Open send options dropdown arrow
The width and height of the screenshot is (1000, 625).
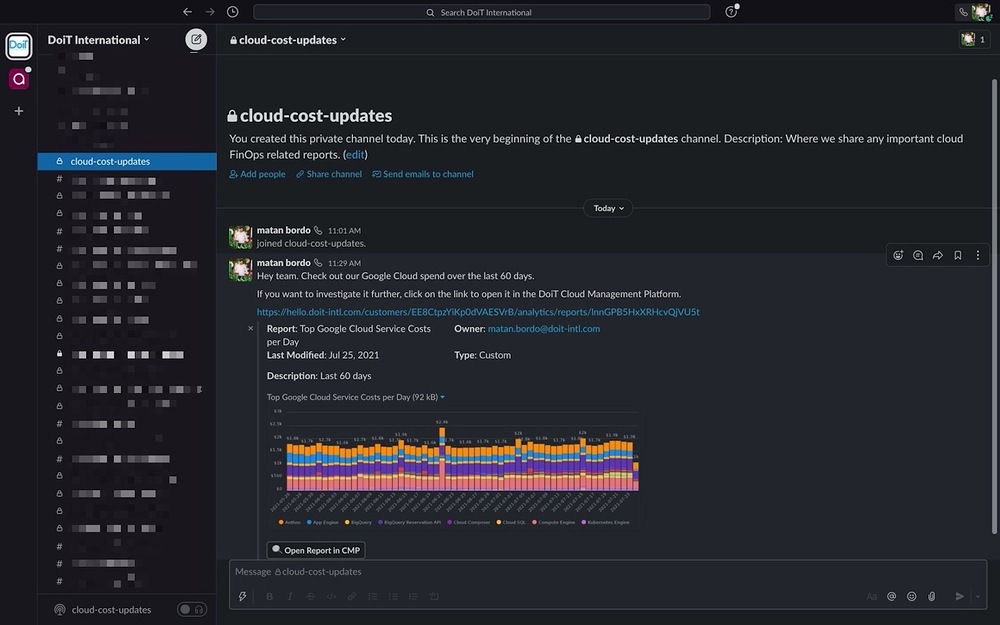click(x=978, y=596)
